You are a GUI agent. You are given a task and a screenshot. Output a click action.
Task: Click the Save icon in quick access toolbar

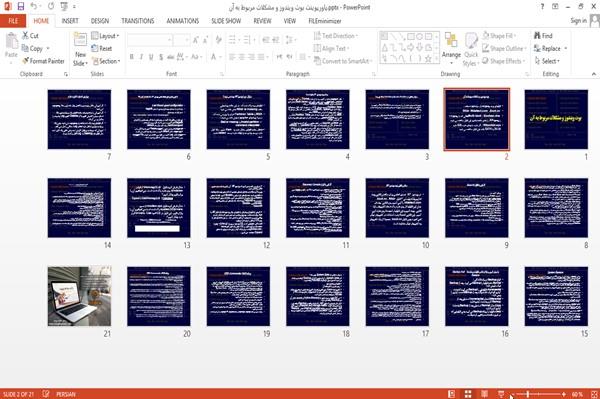pyautogui.click(x=21, y=6)
